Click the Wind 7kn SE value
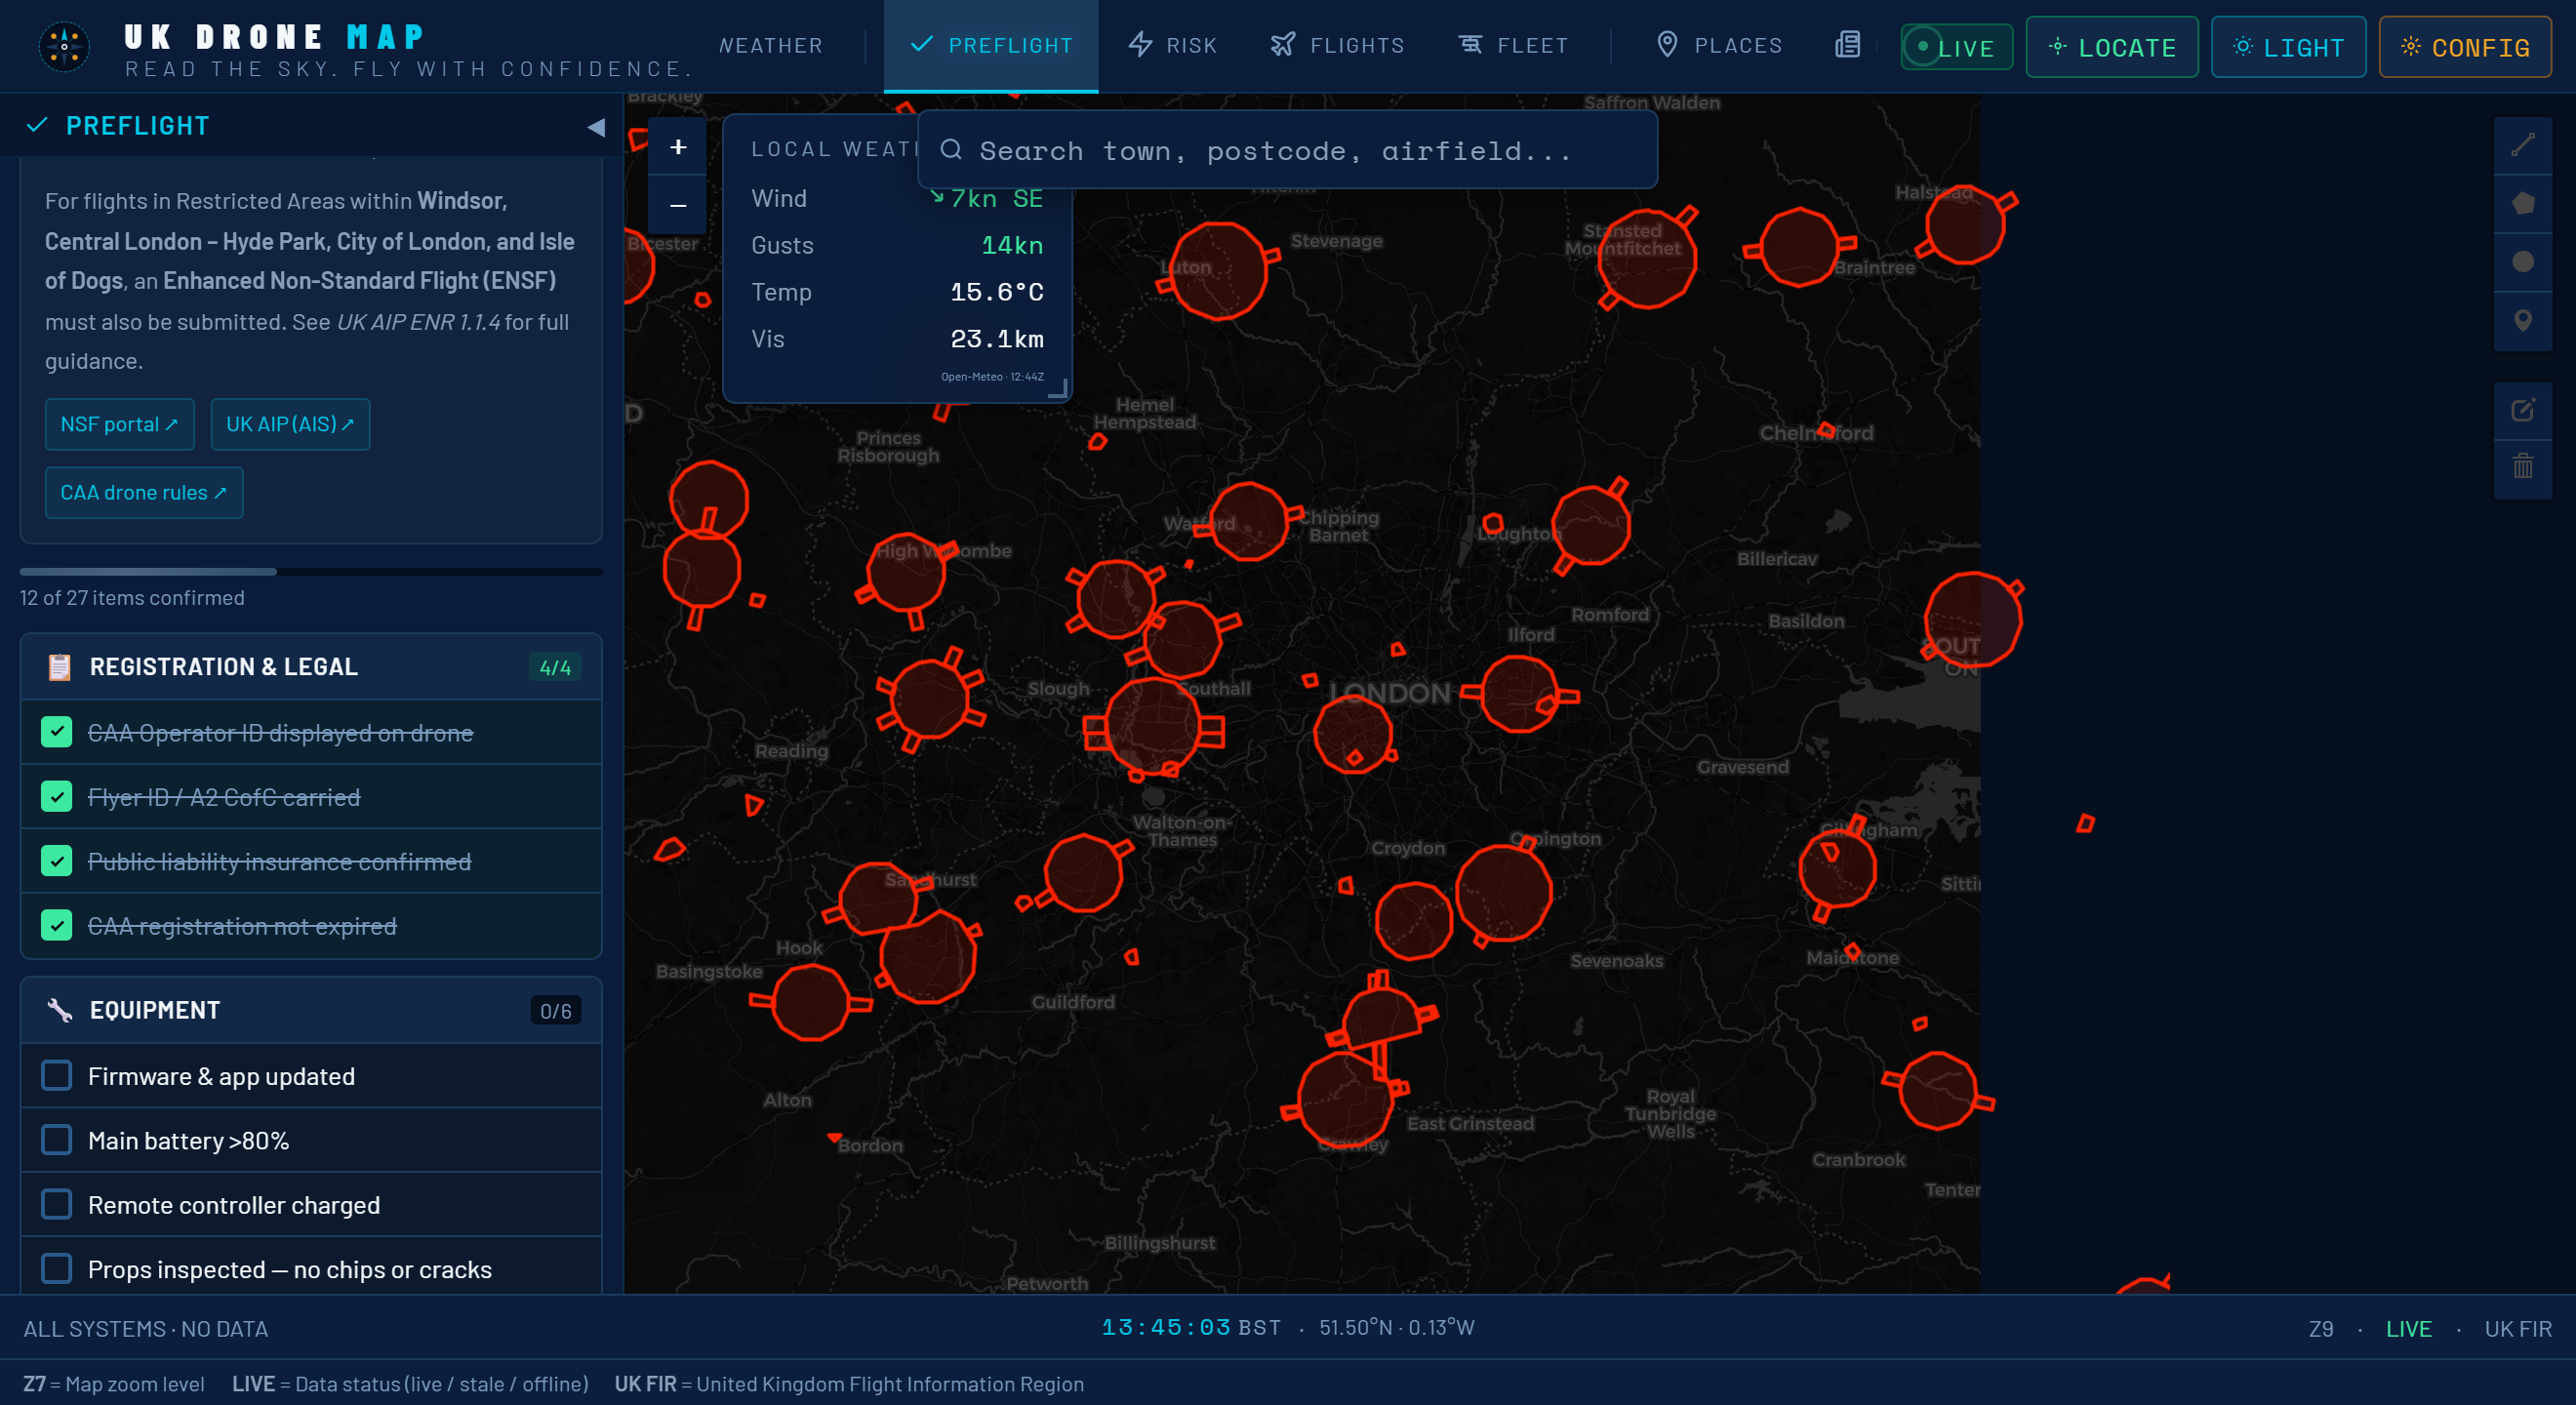Screen dimensions: 2576x1405 987,198
